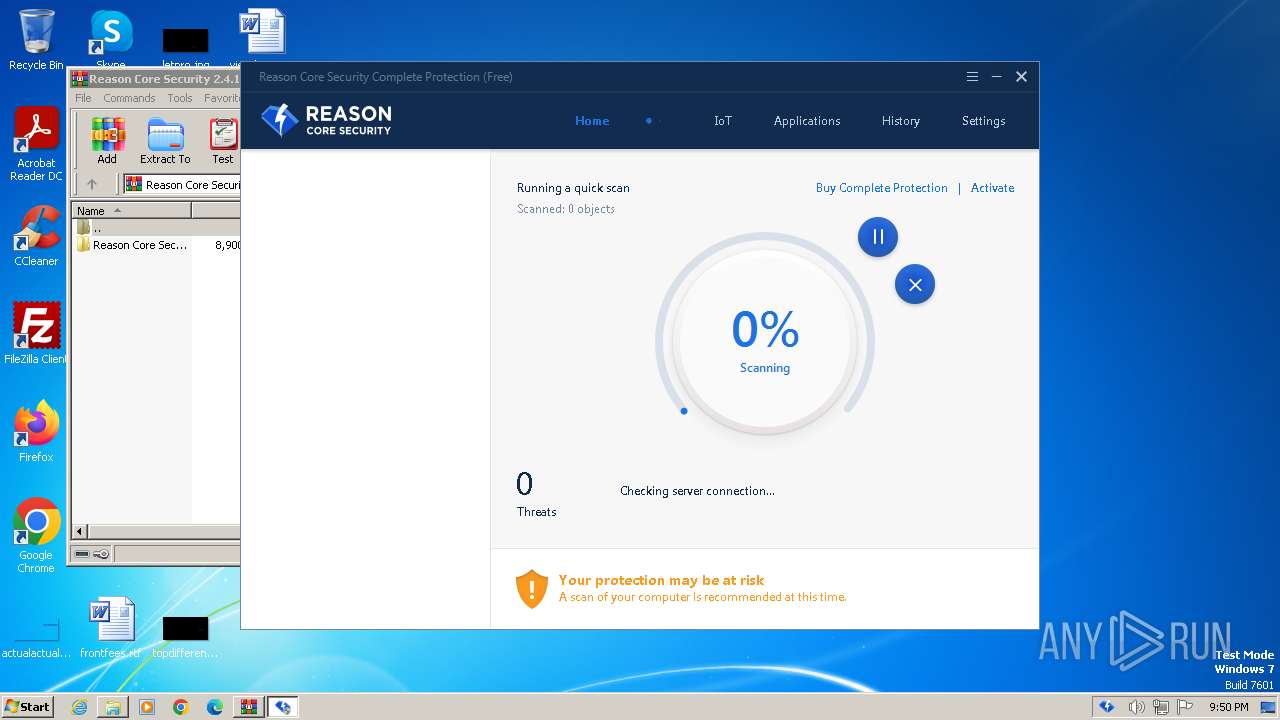
Task: Open the IoT tab
Action: pos(723,121)
